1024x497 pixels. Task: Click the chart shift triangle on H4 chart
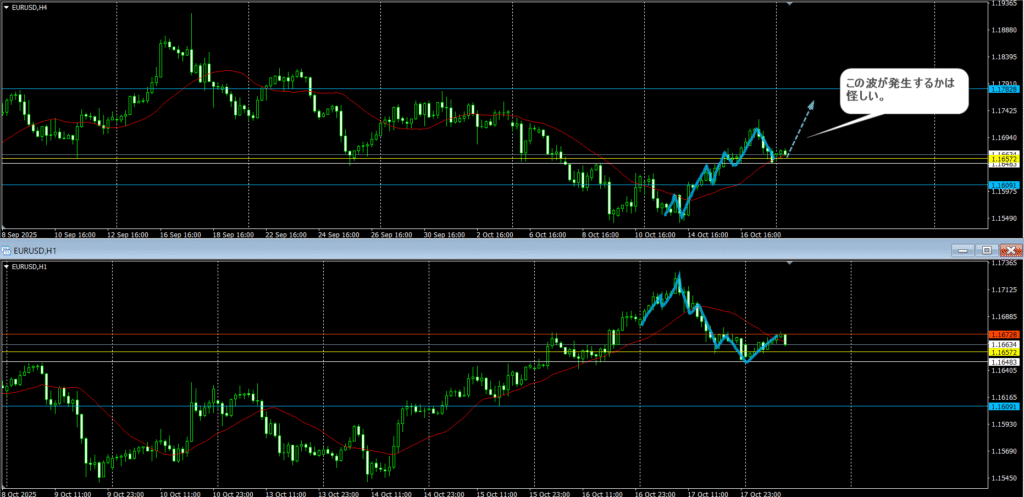pos(789,4)
